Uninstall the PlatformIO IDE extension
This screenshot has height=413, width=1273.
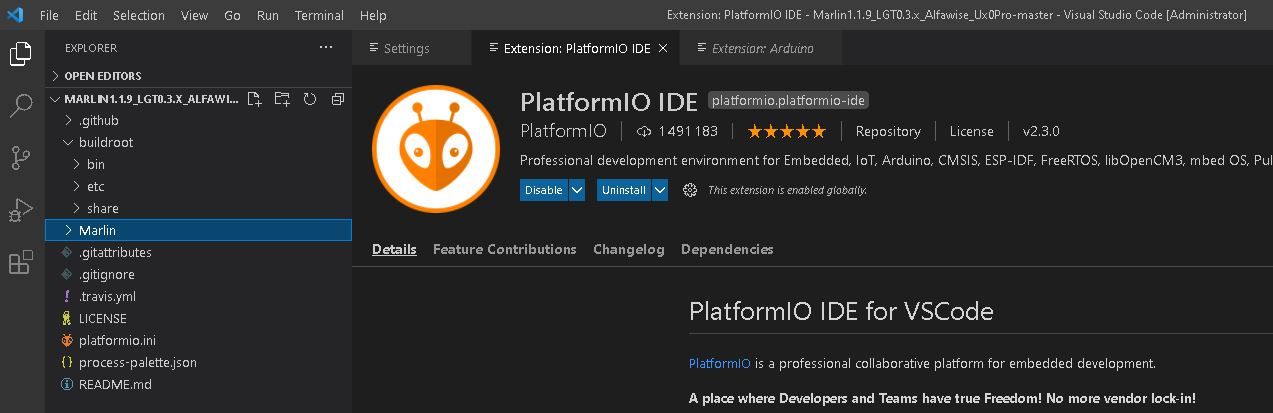click(x=624, y=190)
